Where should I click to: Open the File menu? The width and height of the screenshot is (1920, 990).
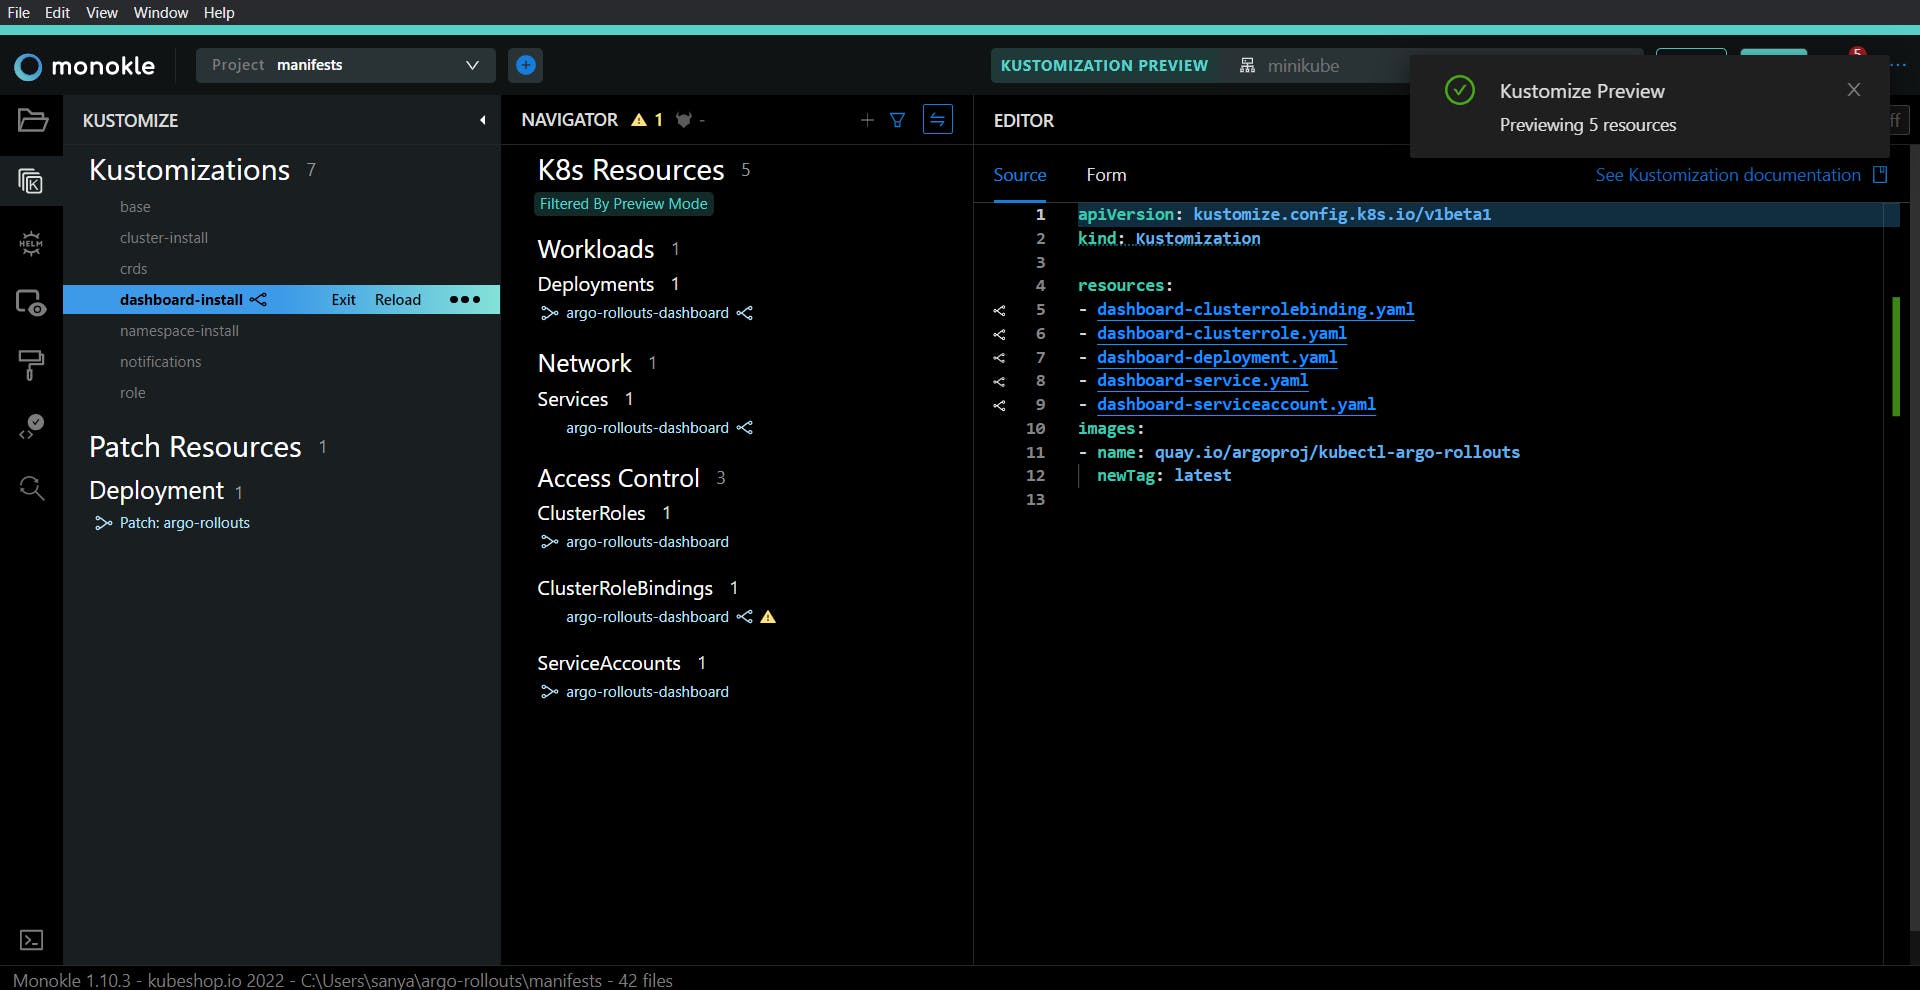coord(18,12)
